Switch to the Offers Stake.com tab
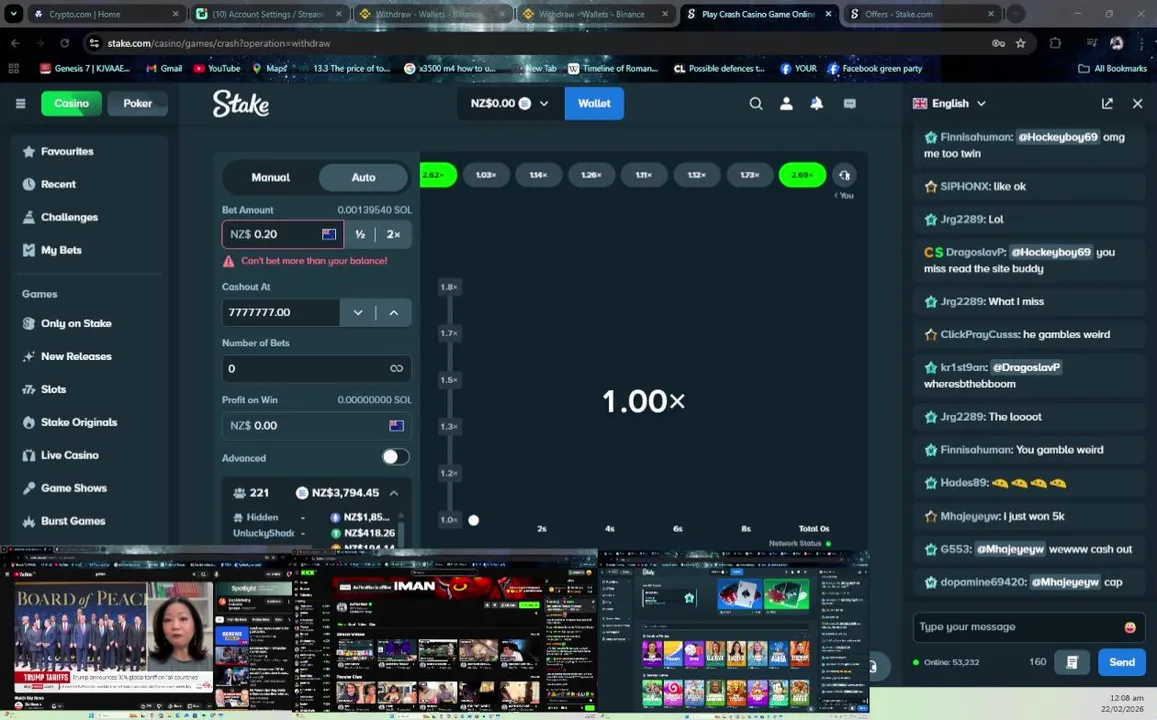 pyautogui.click(x=922, y=14)
